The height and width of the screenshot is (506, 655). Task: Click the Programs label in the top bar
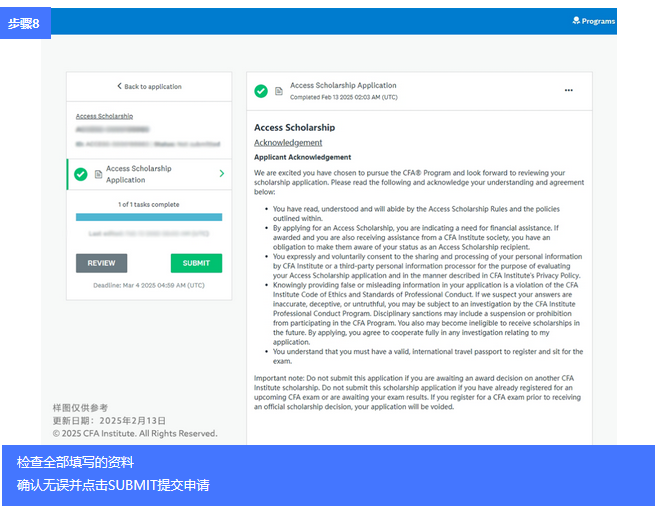pyautogui.click(x=598, y=21)
